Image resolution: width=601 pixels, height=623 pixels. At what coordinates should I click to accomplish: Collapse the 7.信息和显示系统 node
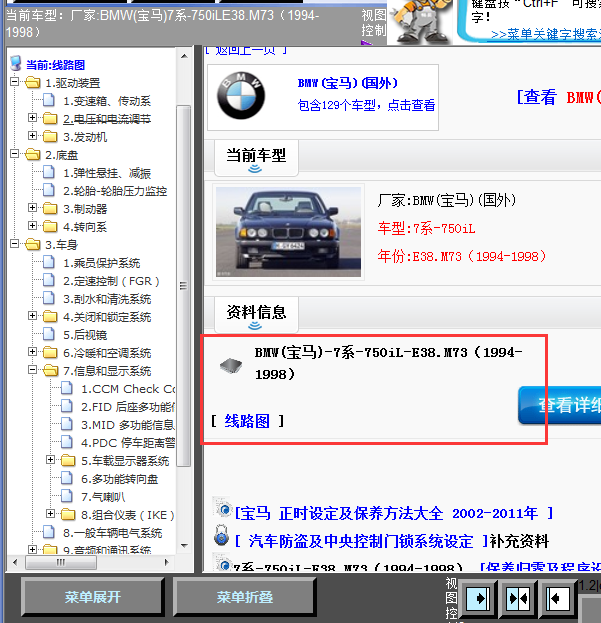pos(33,370)
